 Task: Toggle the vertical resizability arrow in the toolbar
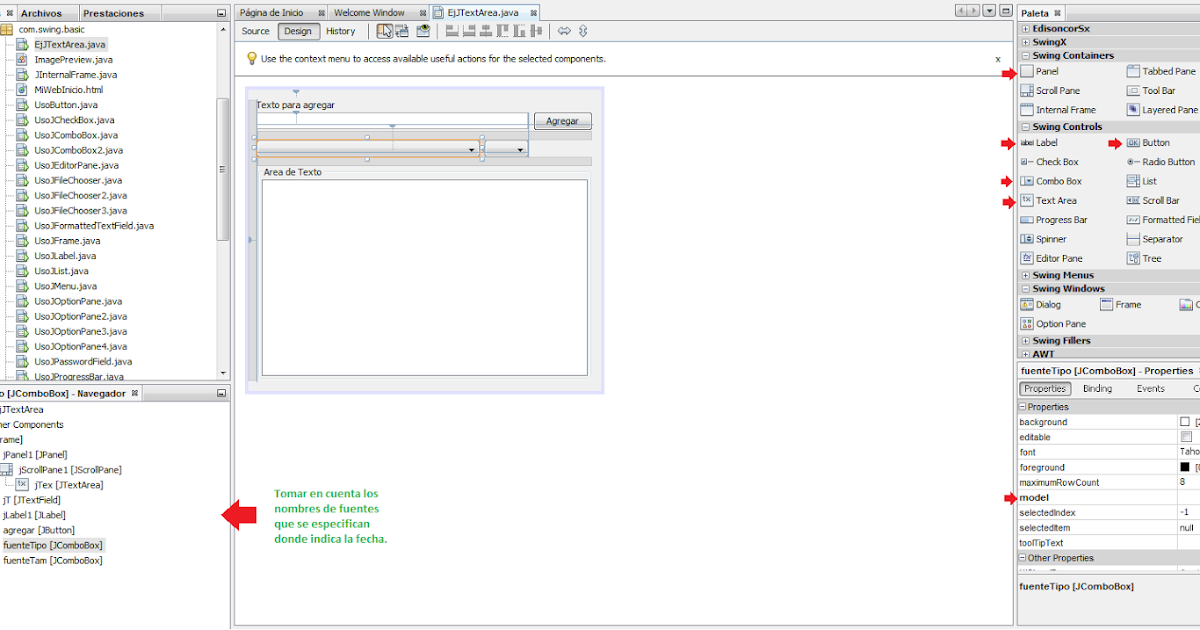point(583,31)
